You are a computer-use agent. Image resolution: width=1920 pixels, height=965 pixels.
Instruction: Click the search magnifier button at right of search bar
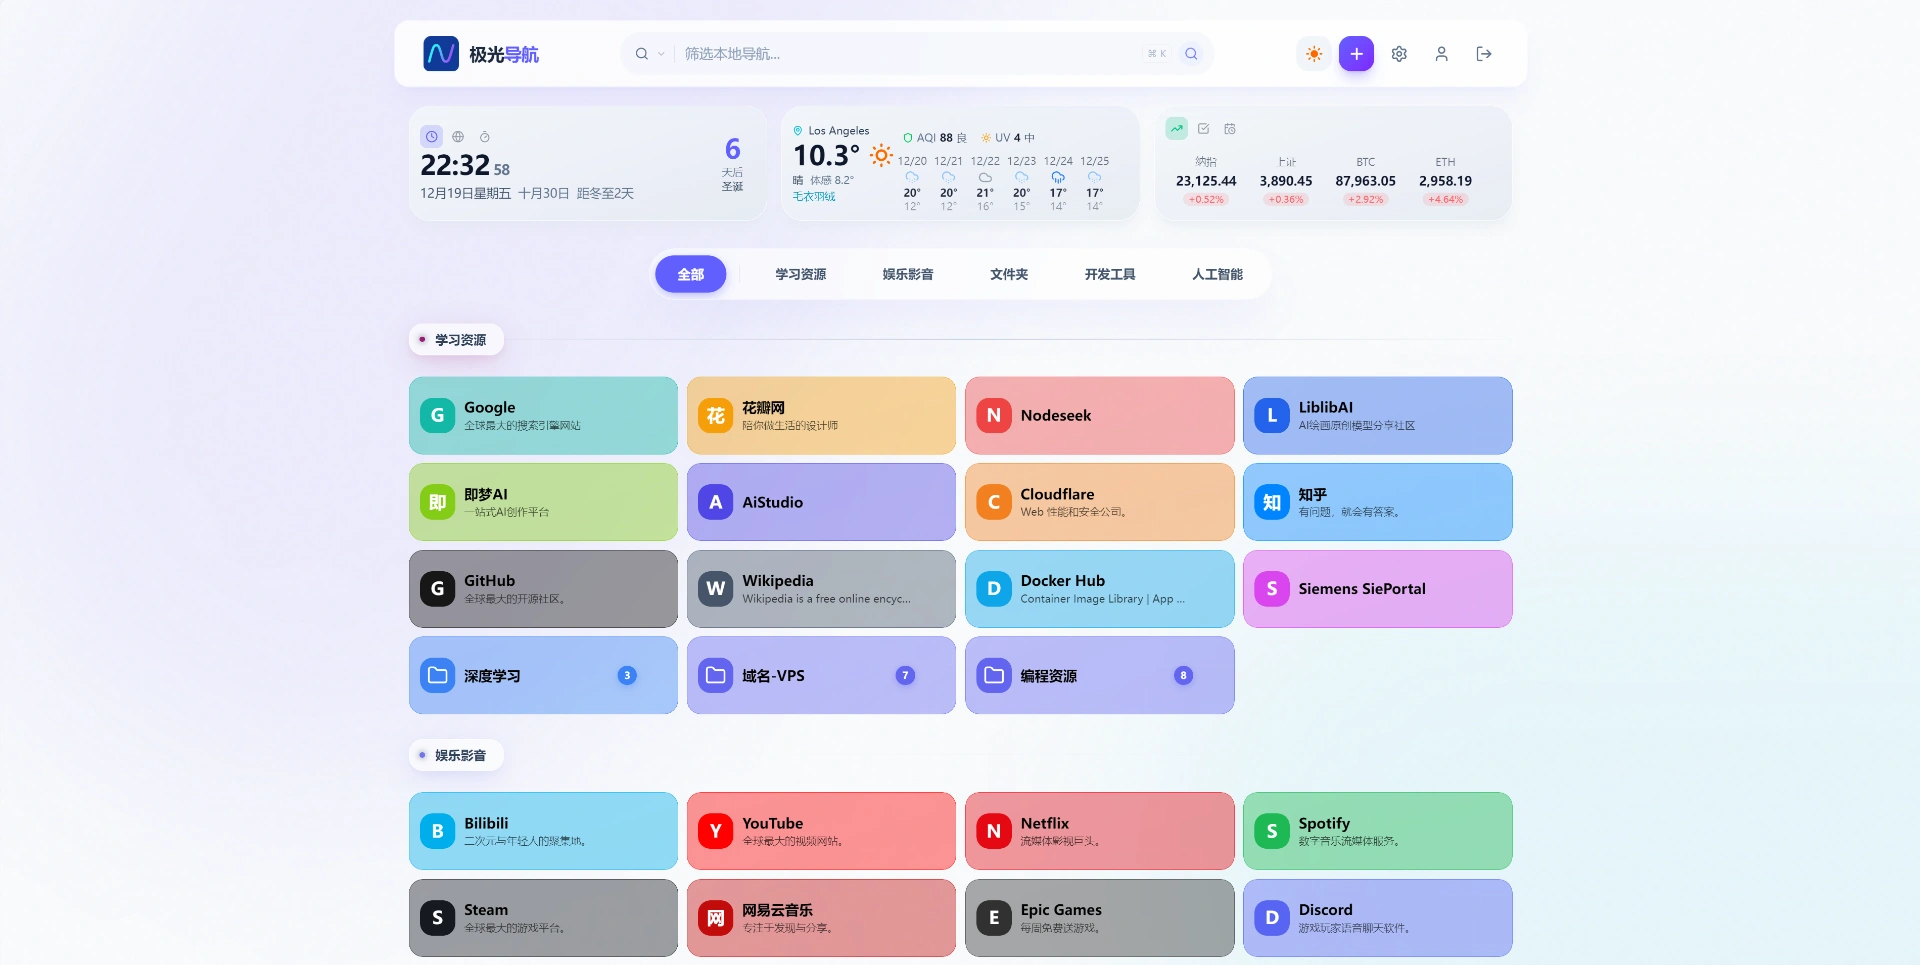click(1191, 54)
